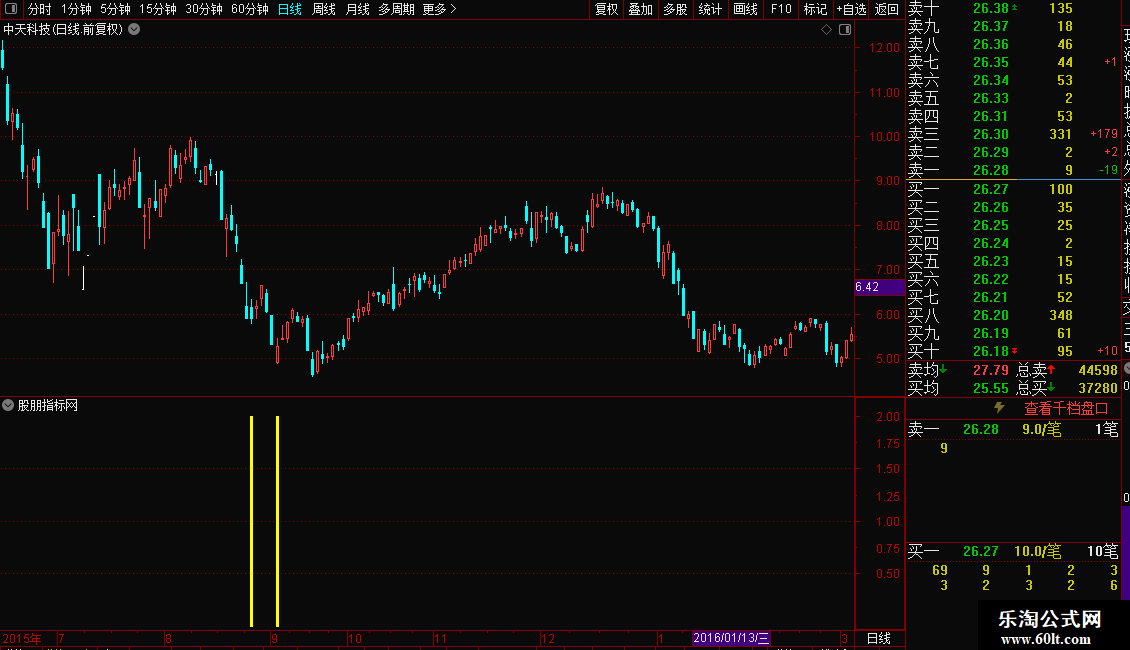Click the 叠加 overlay button
The image size is (1130, 650).
[x=641, y=9]
